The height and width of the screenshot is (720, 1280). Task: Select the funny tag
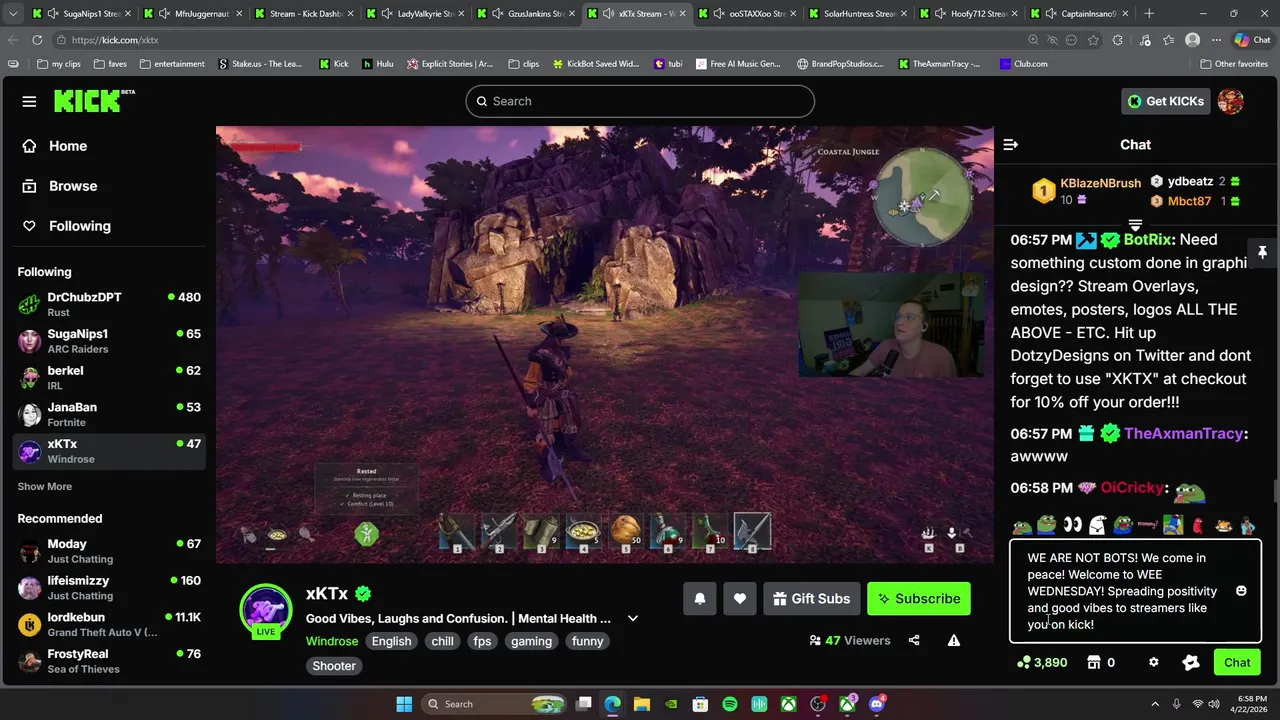(x=588, y=641)
